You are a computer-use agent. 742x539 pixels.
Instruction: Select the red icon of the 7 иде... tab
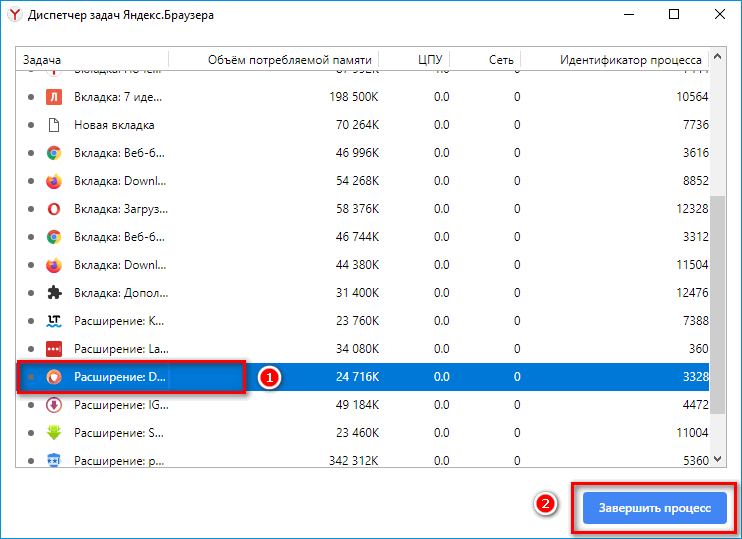point(54,97)
